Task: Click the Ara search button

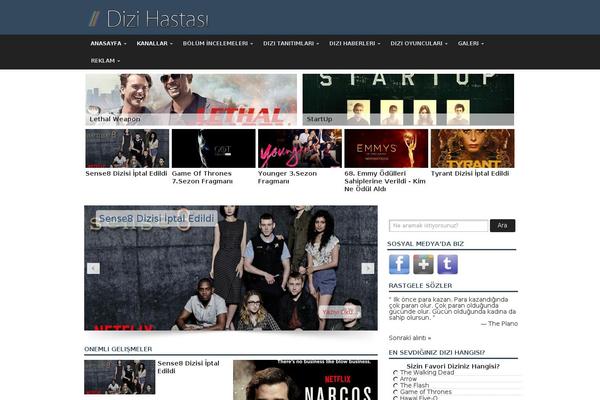Action: [x=502, y=225]
